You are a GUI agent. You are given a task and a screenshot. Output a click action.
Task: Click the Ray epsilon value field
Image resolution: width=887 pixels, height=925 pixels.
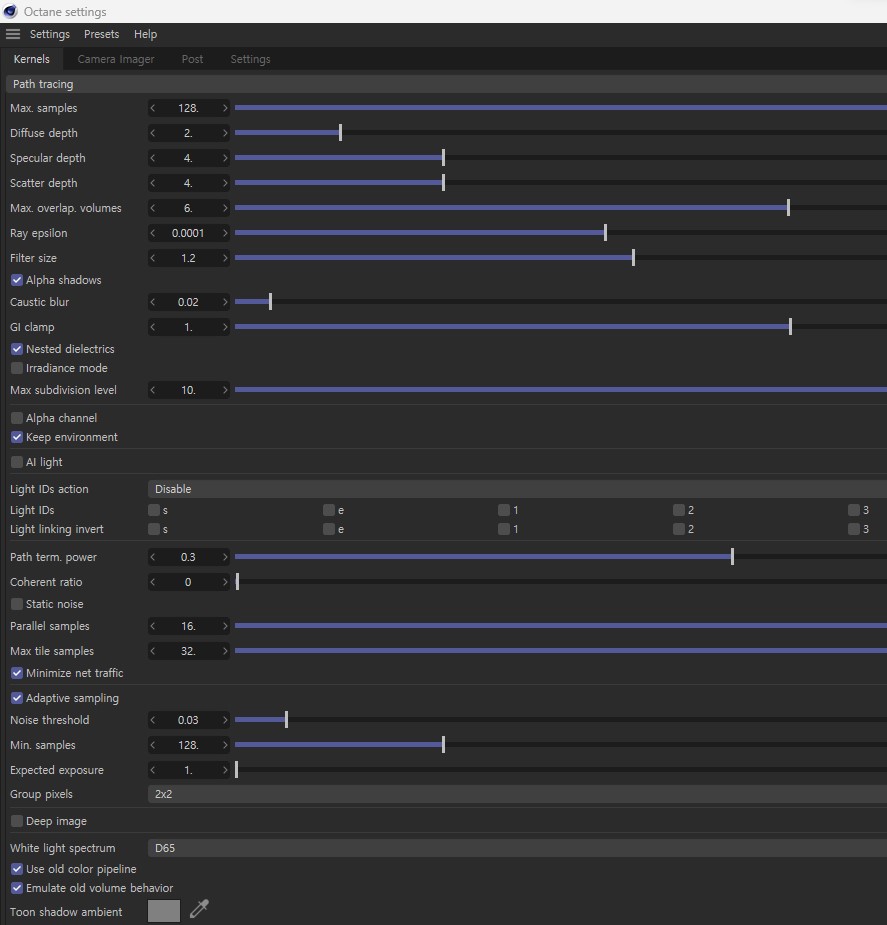(x=189, y=233)
